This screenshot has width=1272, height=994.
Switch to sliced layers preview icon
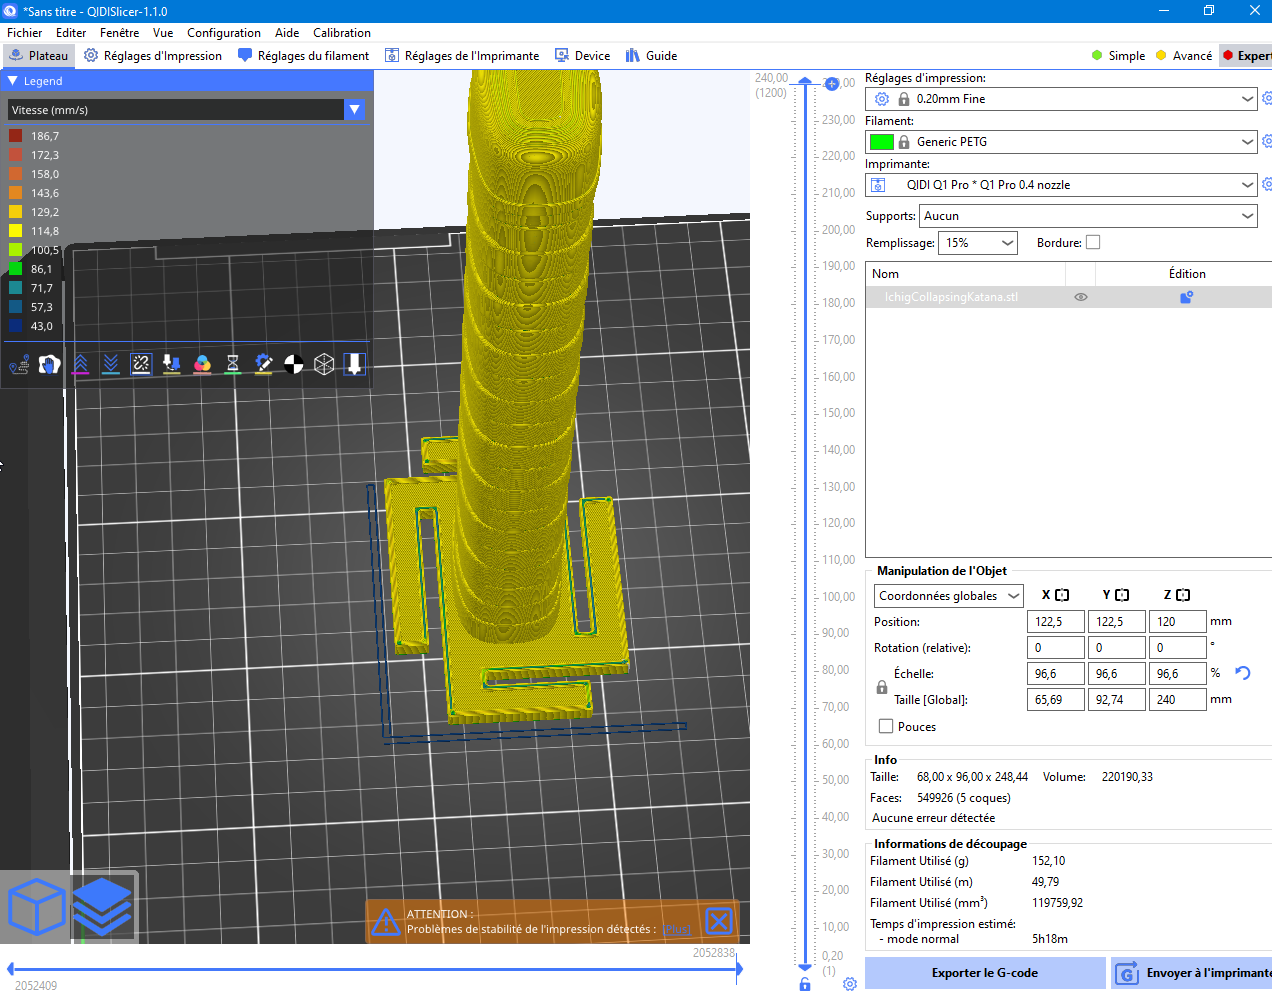click(103, 906)
